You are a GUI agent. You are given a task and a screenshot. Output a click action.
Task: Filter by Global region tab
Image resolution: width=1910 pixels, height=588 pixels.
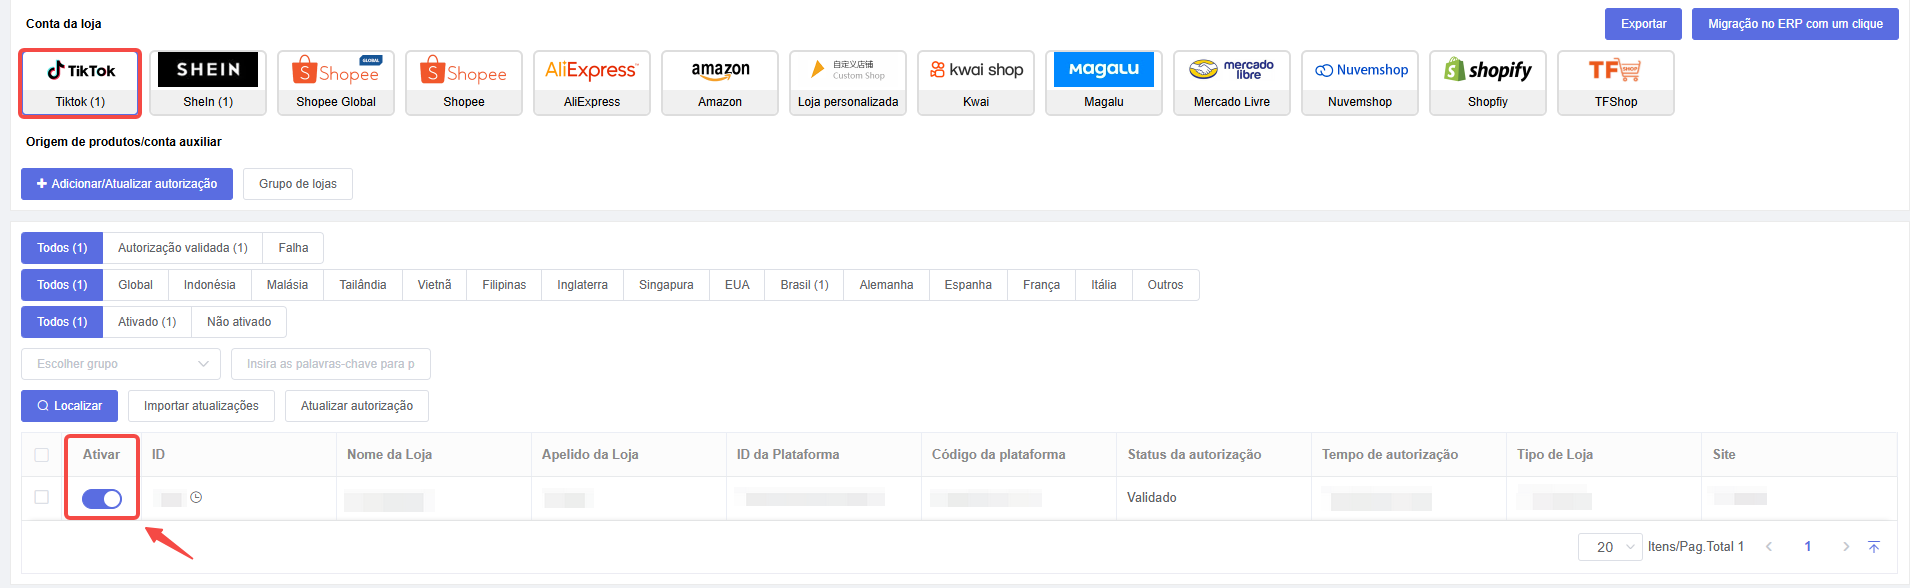tap(135, 285)
